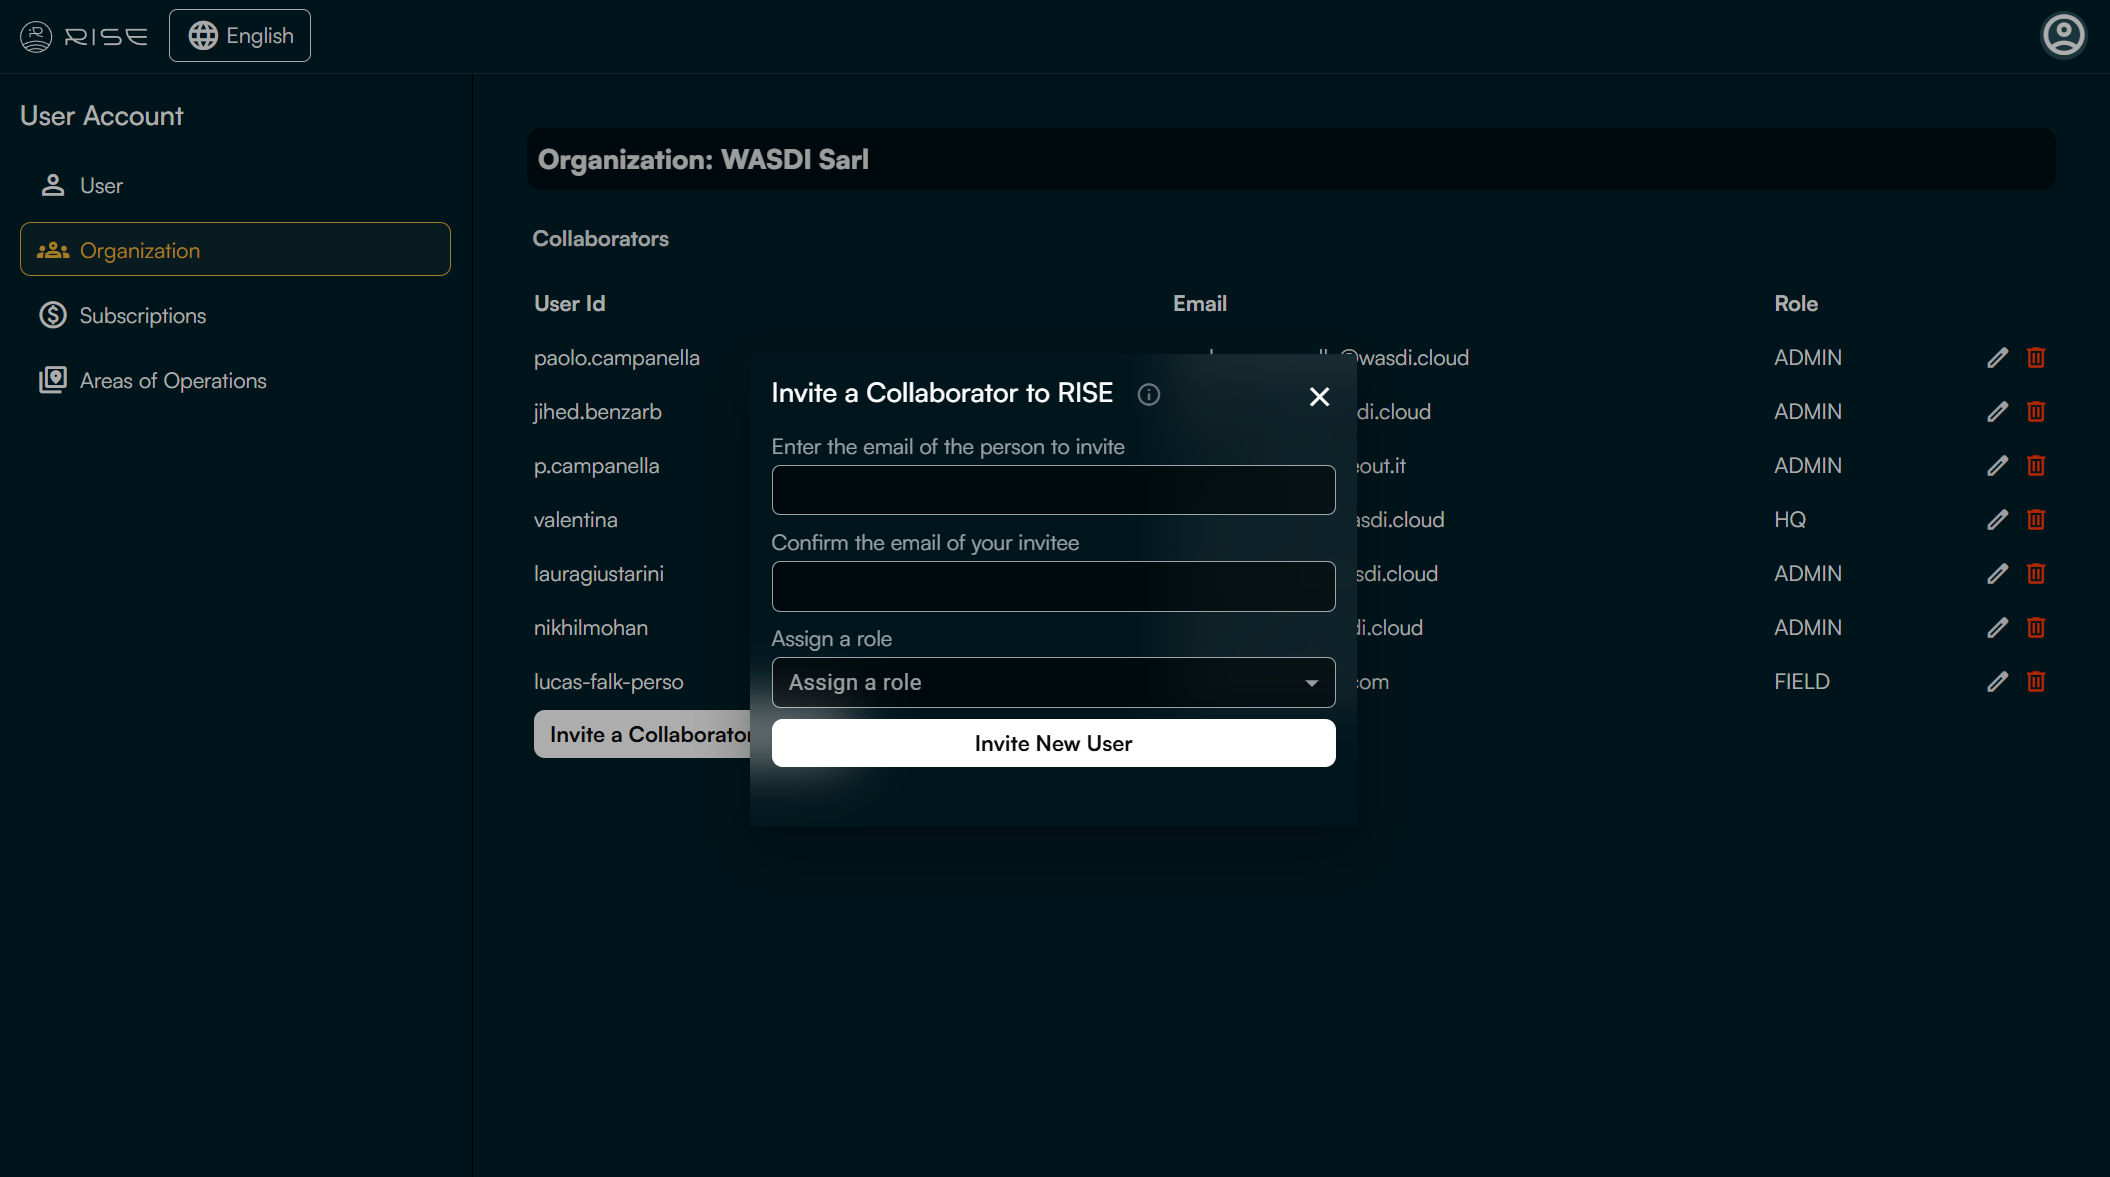Close the invite collaborator dialog
This screenshot has height=1177, width=2110.
1319,397
